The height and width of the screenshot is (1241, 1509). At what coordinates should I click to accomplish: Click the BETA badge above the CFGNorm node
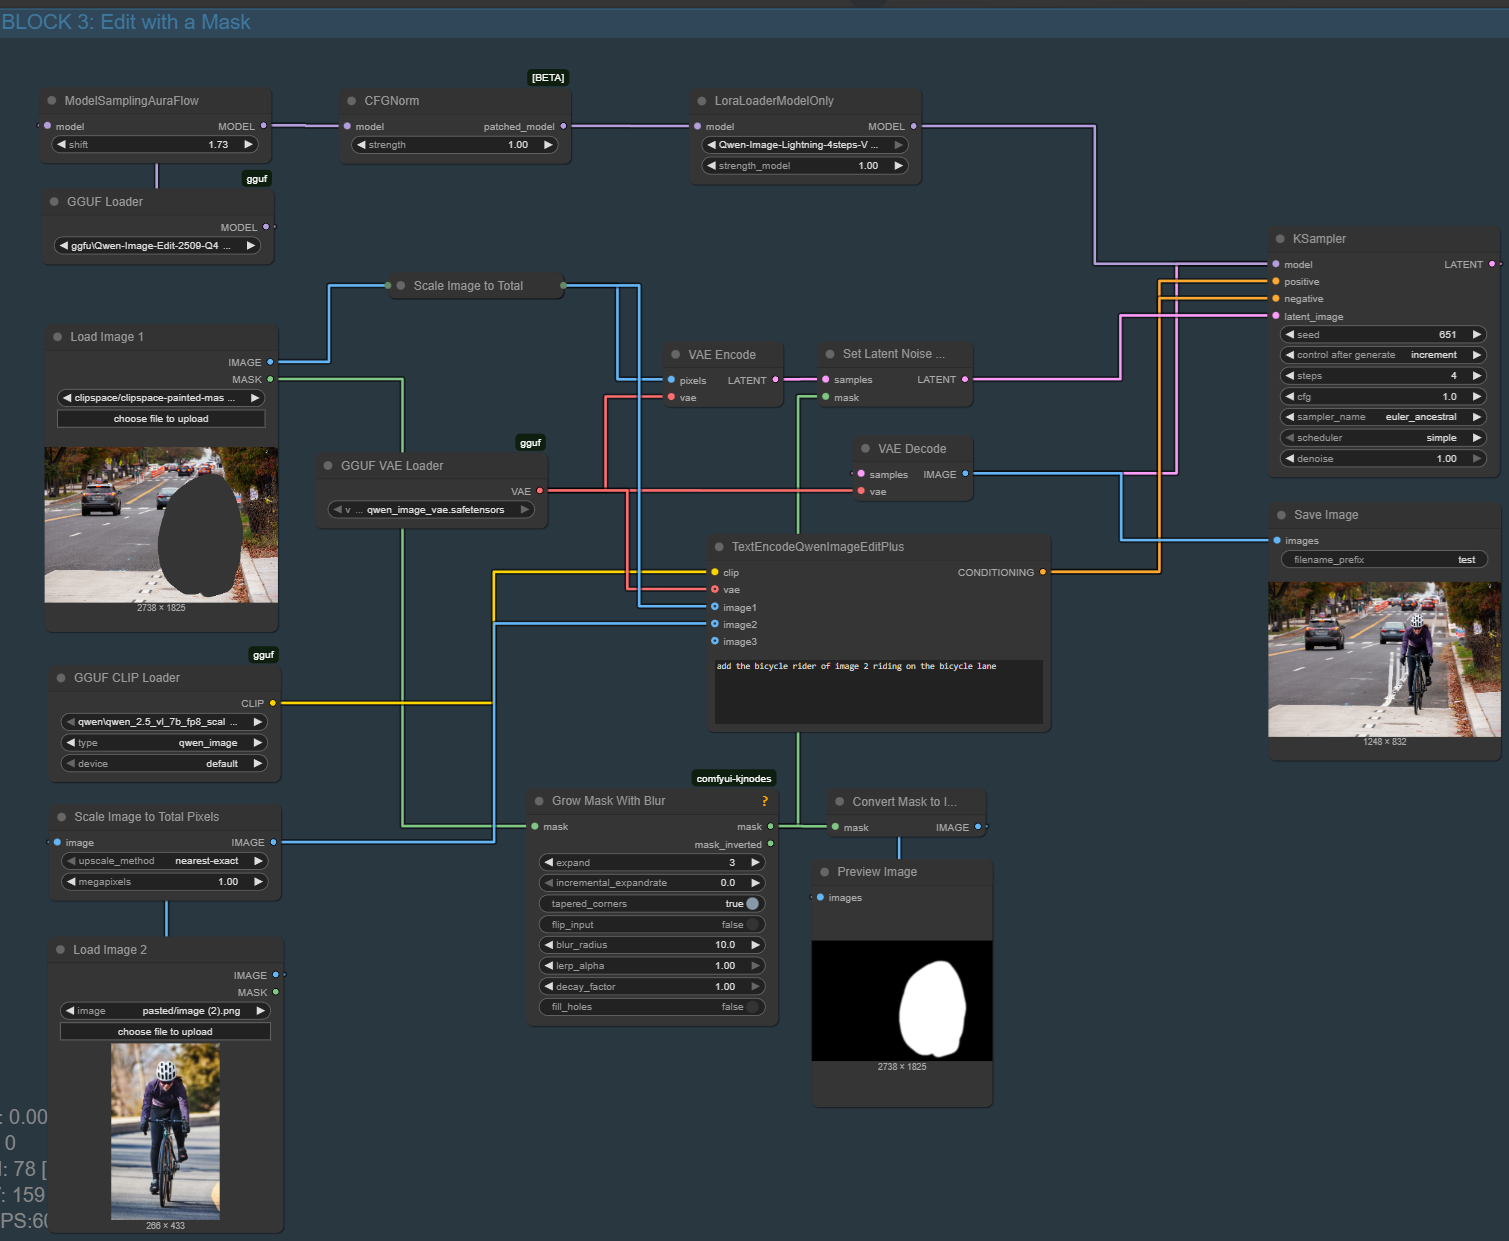[548, 78]
